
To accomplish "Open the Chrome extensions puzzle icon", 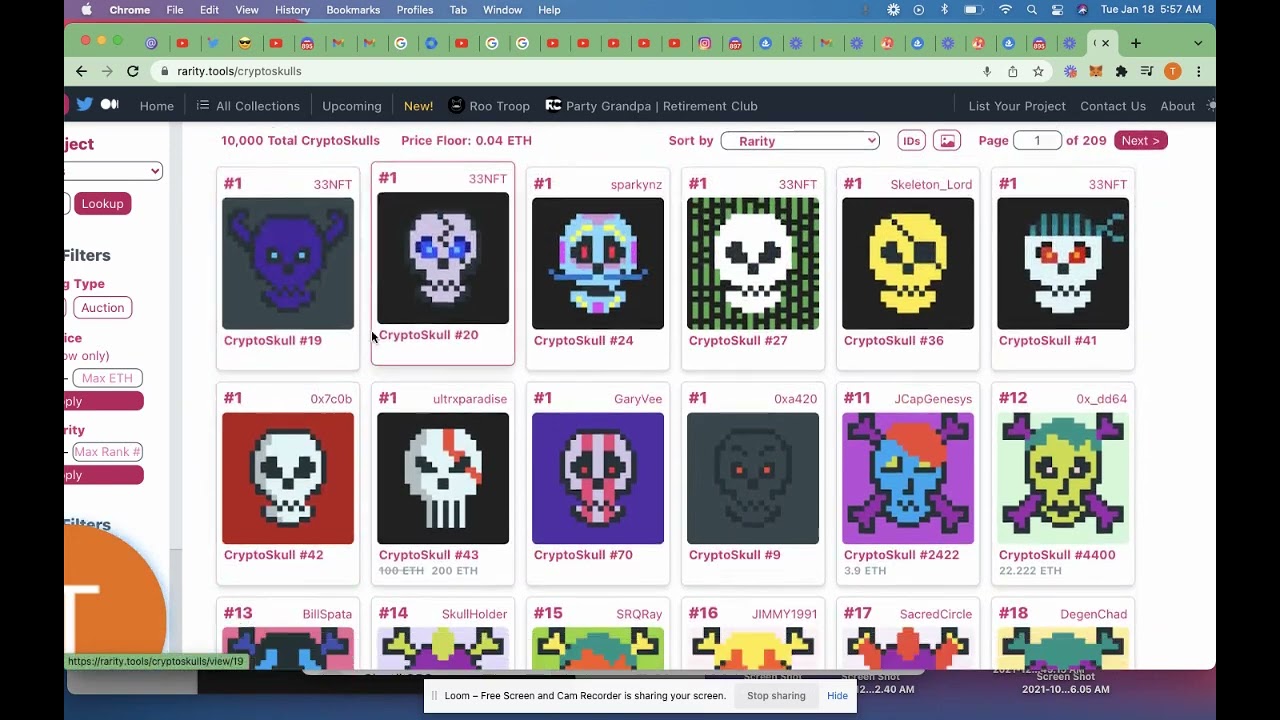I will [1121, 71].
